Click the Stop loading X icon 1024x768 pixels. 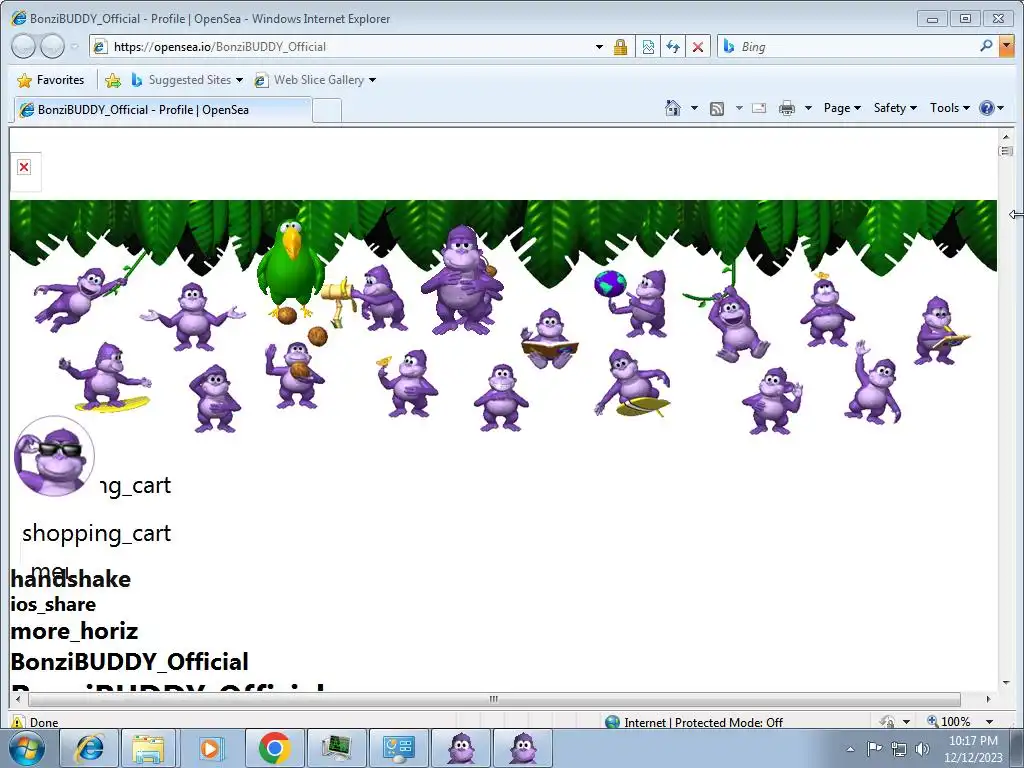pos(697,46)
